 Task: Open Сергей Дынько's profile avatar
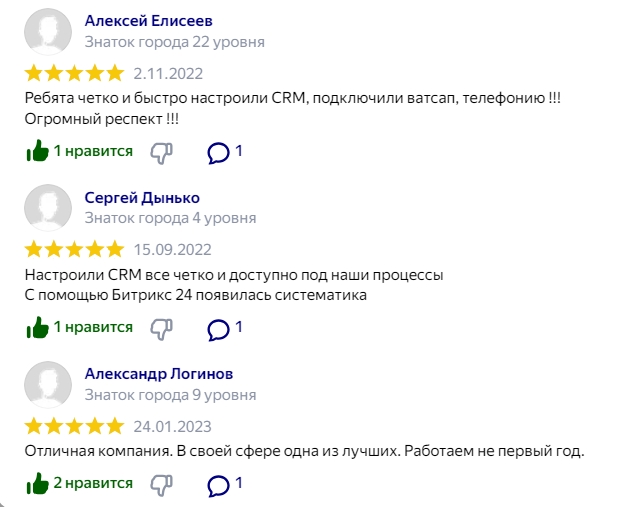click(x=48, y=208)
